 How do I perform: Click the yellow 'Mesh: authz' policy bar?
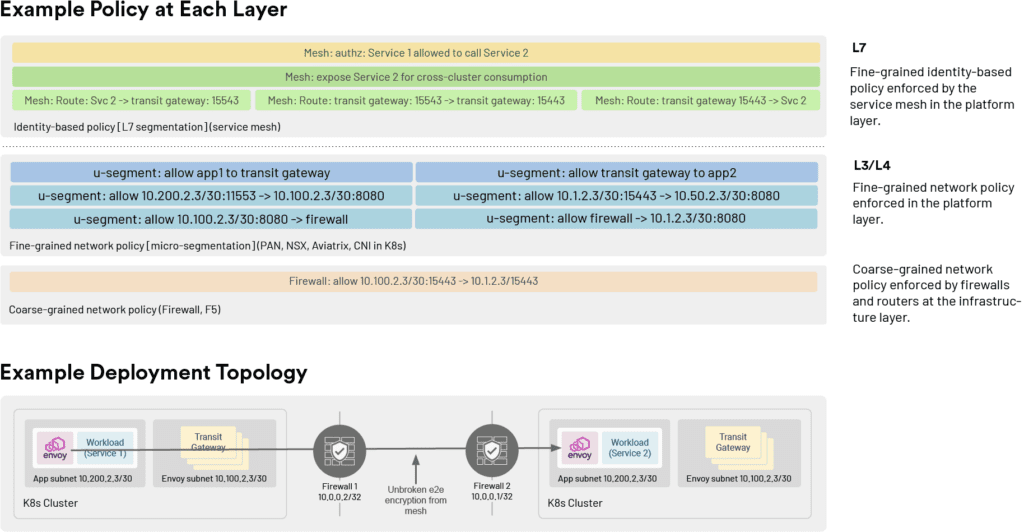pyautogui.click(x=415, y=53)
